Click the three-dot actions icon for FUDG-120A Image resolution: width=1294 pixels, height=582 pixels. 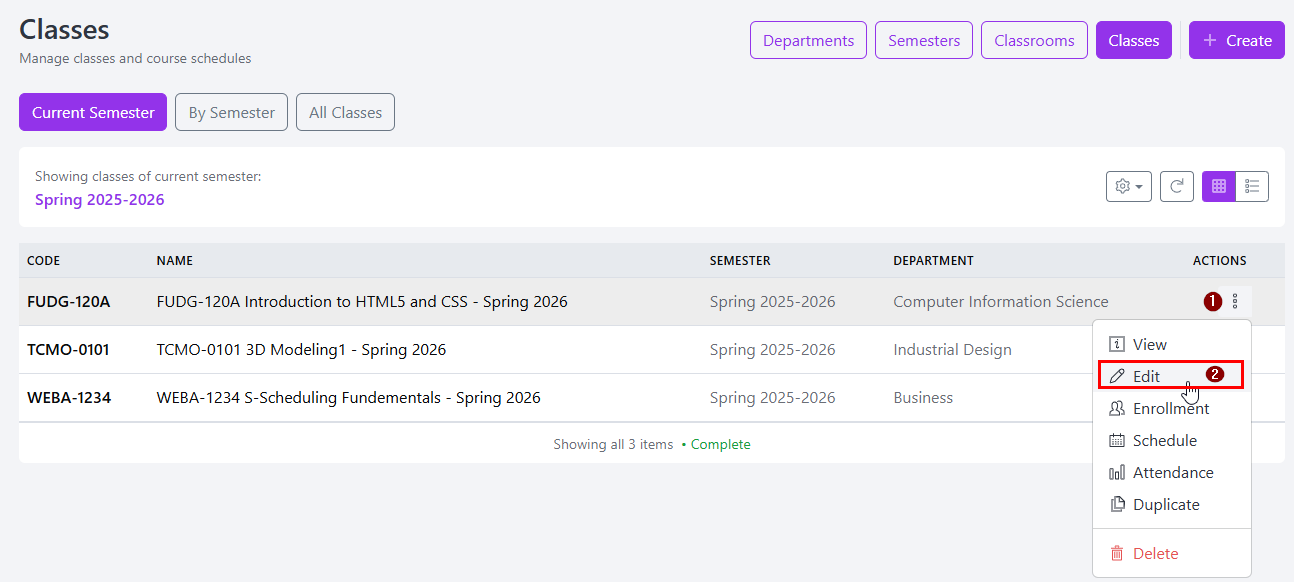point(1235,301)
